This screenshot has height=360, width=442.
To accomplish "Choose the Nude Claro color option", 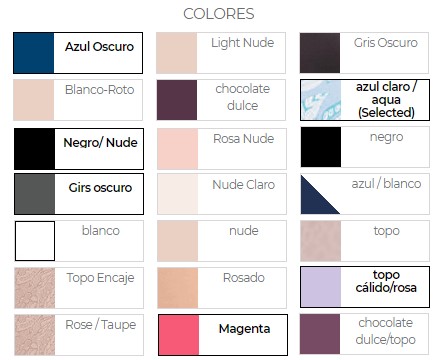I will click(x=222, y=194).
